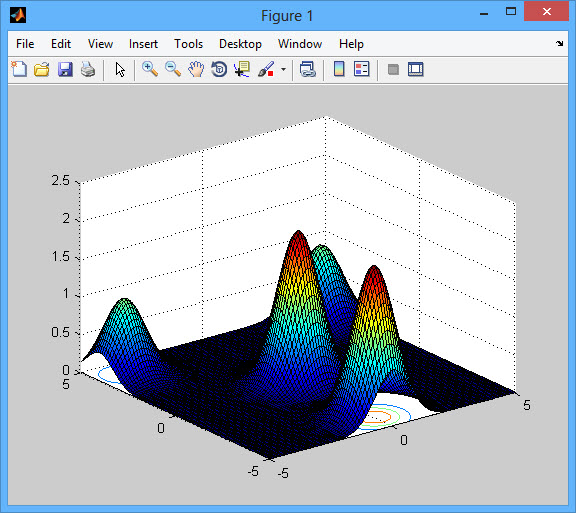Select the Edit Plot arrow tool

point(120,69)
